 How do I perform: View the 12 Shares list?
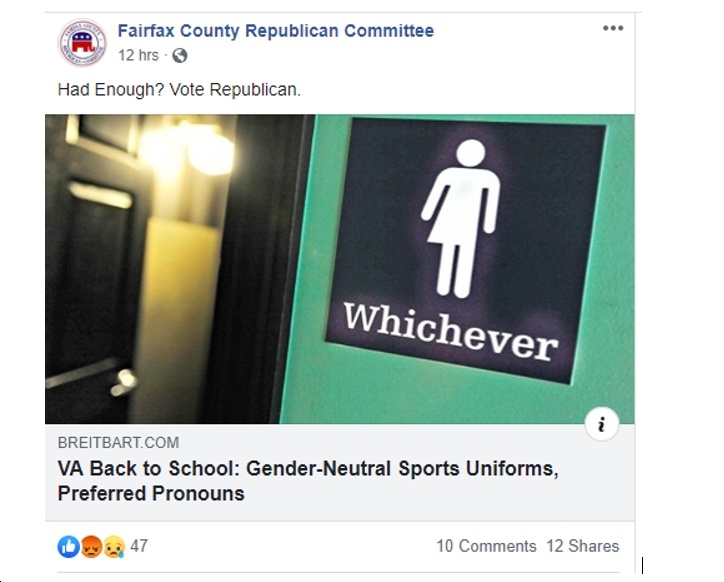(x=583, y=546)
